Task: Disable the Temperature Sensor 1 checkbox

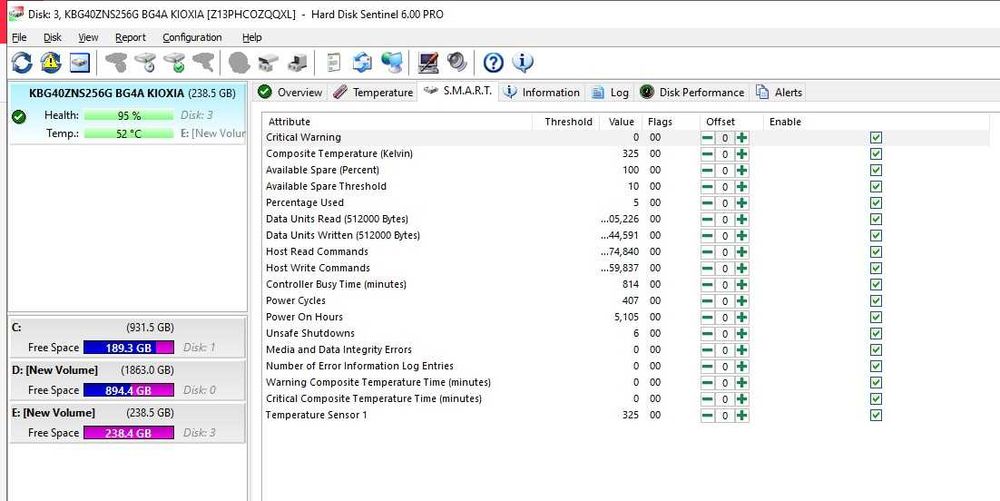Action: click(x=876, y=415)
